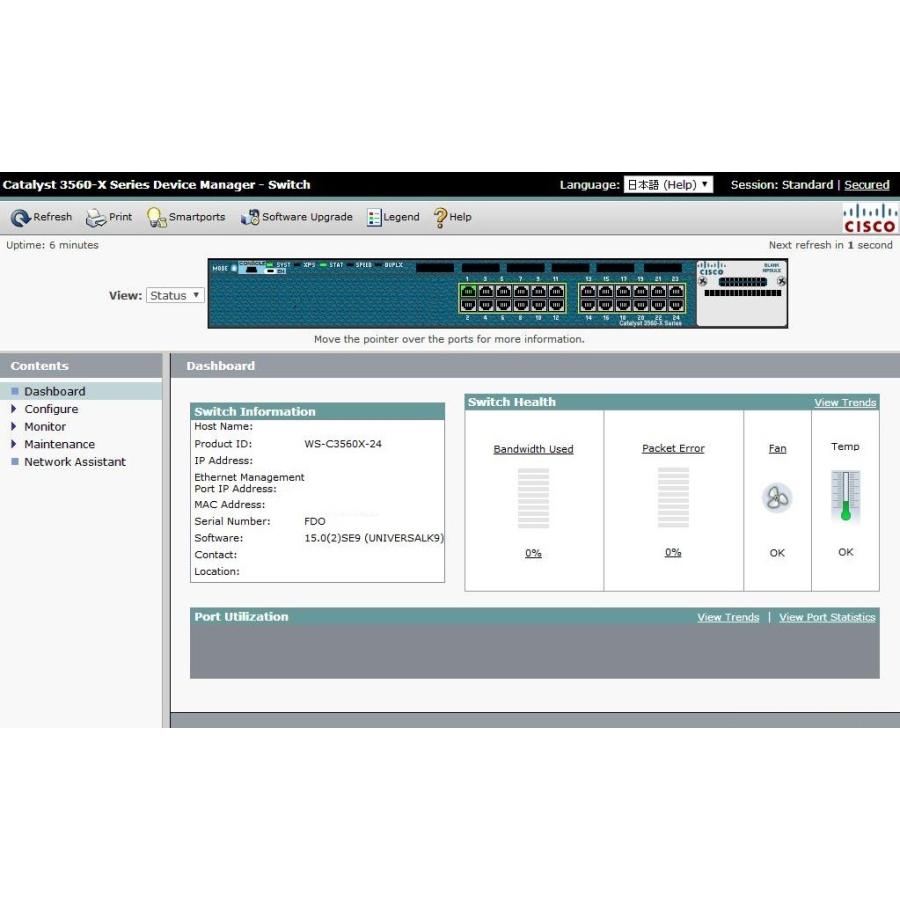Click port 1 on switch image
The width and height of the screenshot is (900, 900).
click(468, 292)
